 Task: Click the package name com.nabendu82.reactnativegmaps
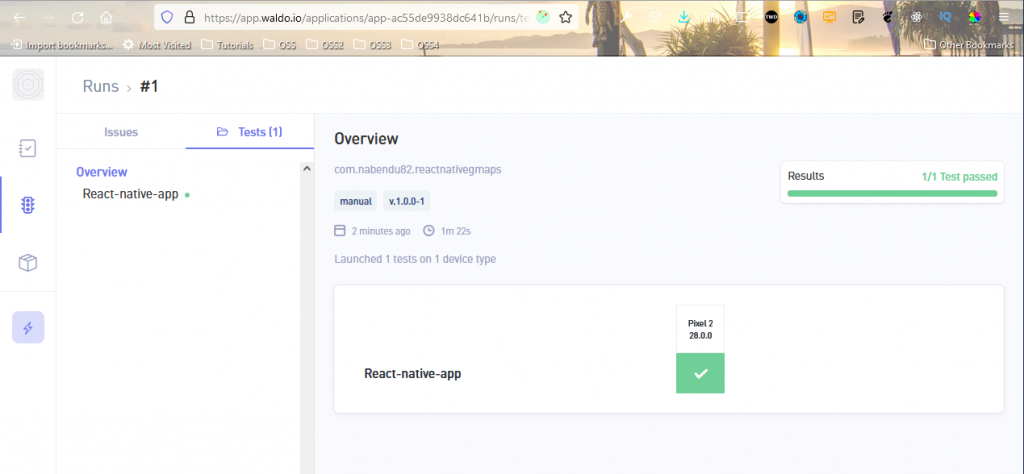(418, 170)
